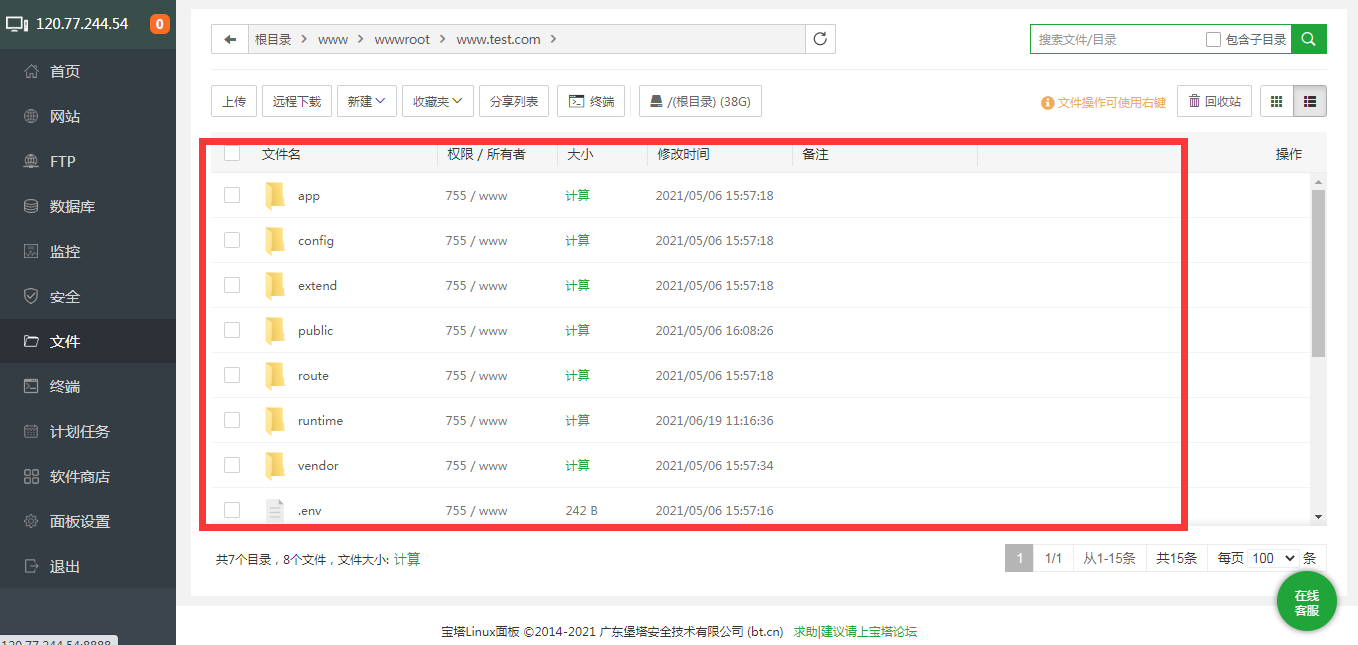
Task: Open the root directory disk 38G button
Action: [700, 101]
